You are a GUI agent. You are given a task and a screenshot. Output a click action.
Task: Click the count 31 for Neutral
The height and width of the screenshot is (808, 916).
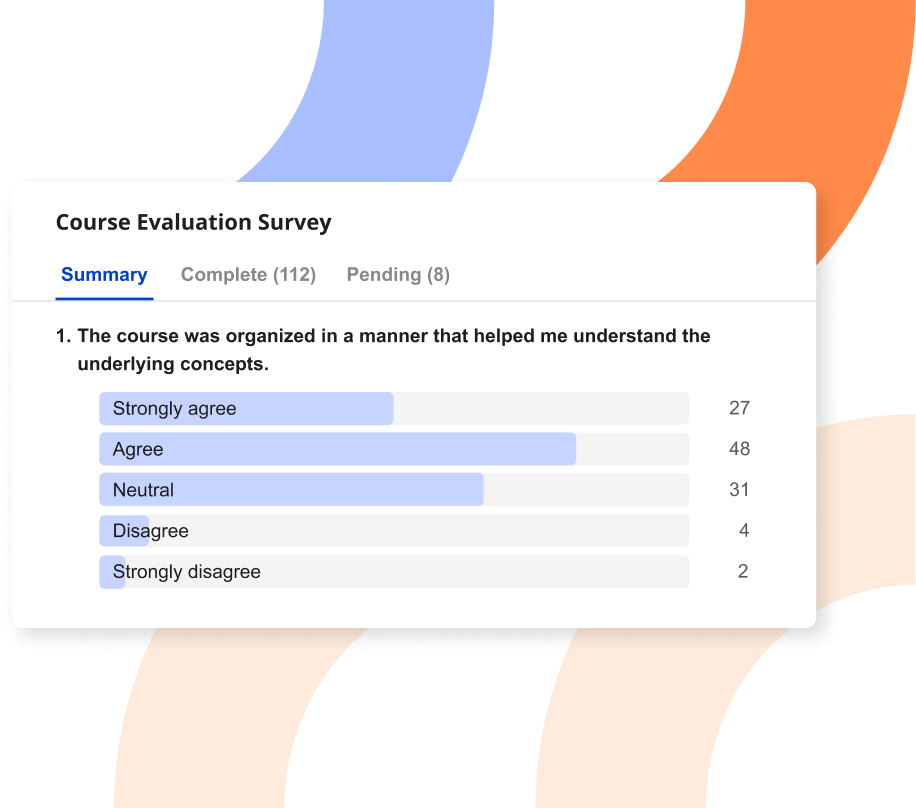click(739, 490)
